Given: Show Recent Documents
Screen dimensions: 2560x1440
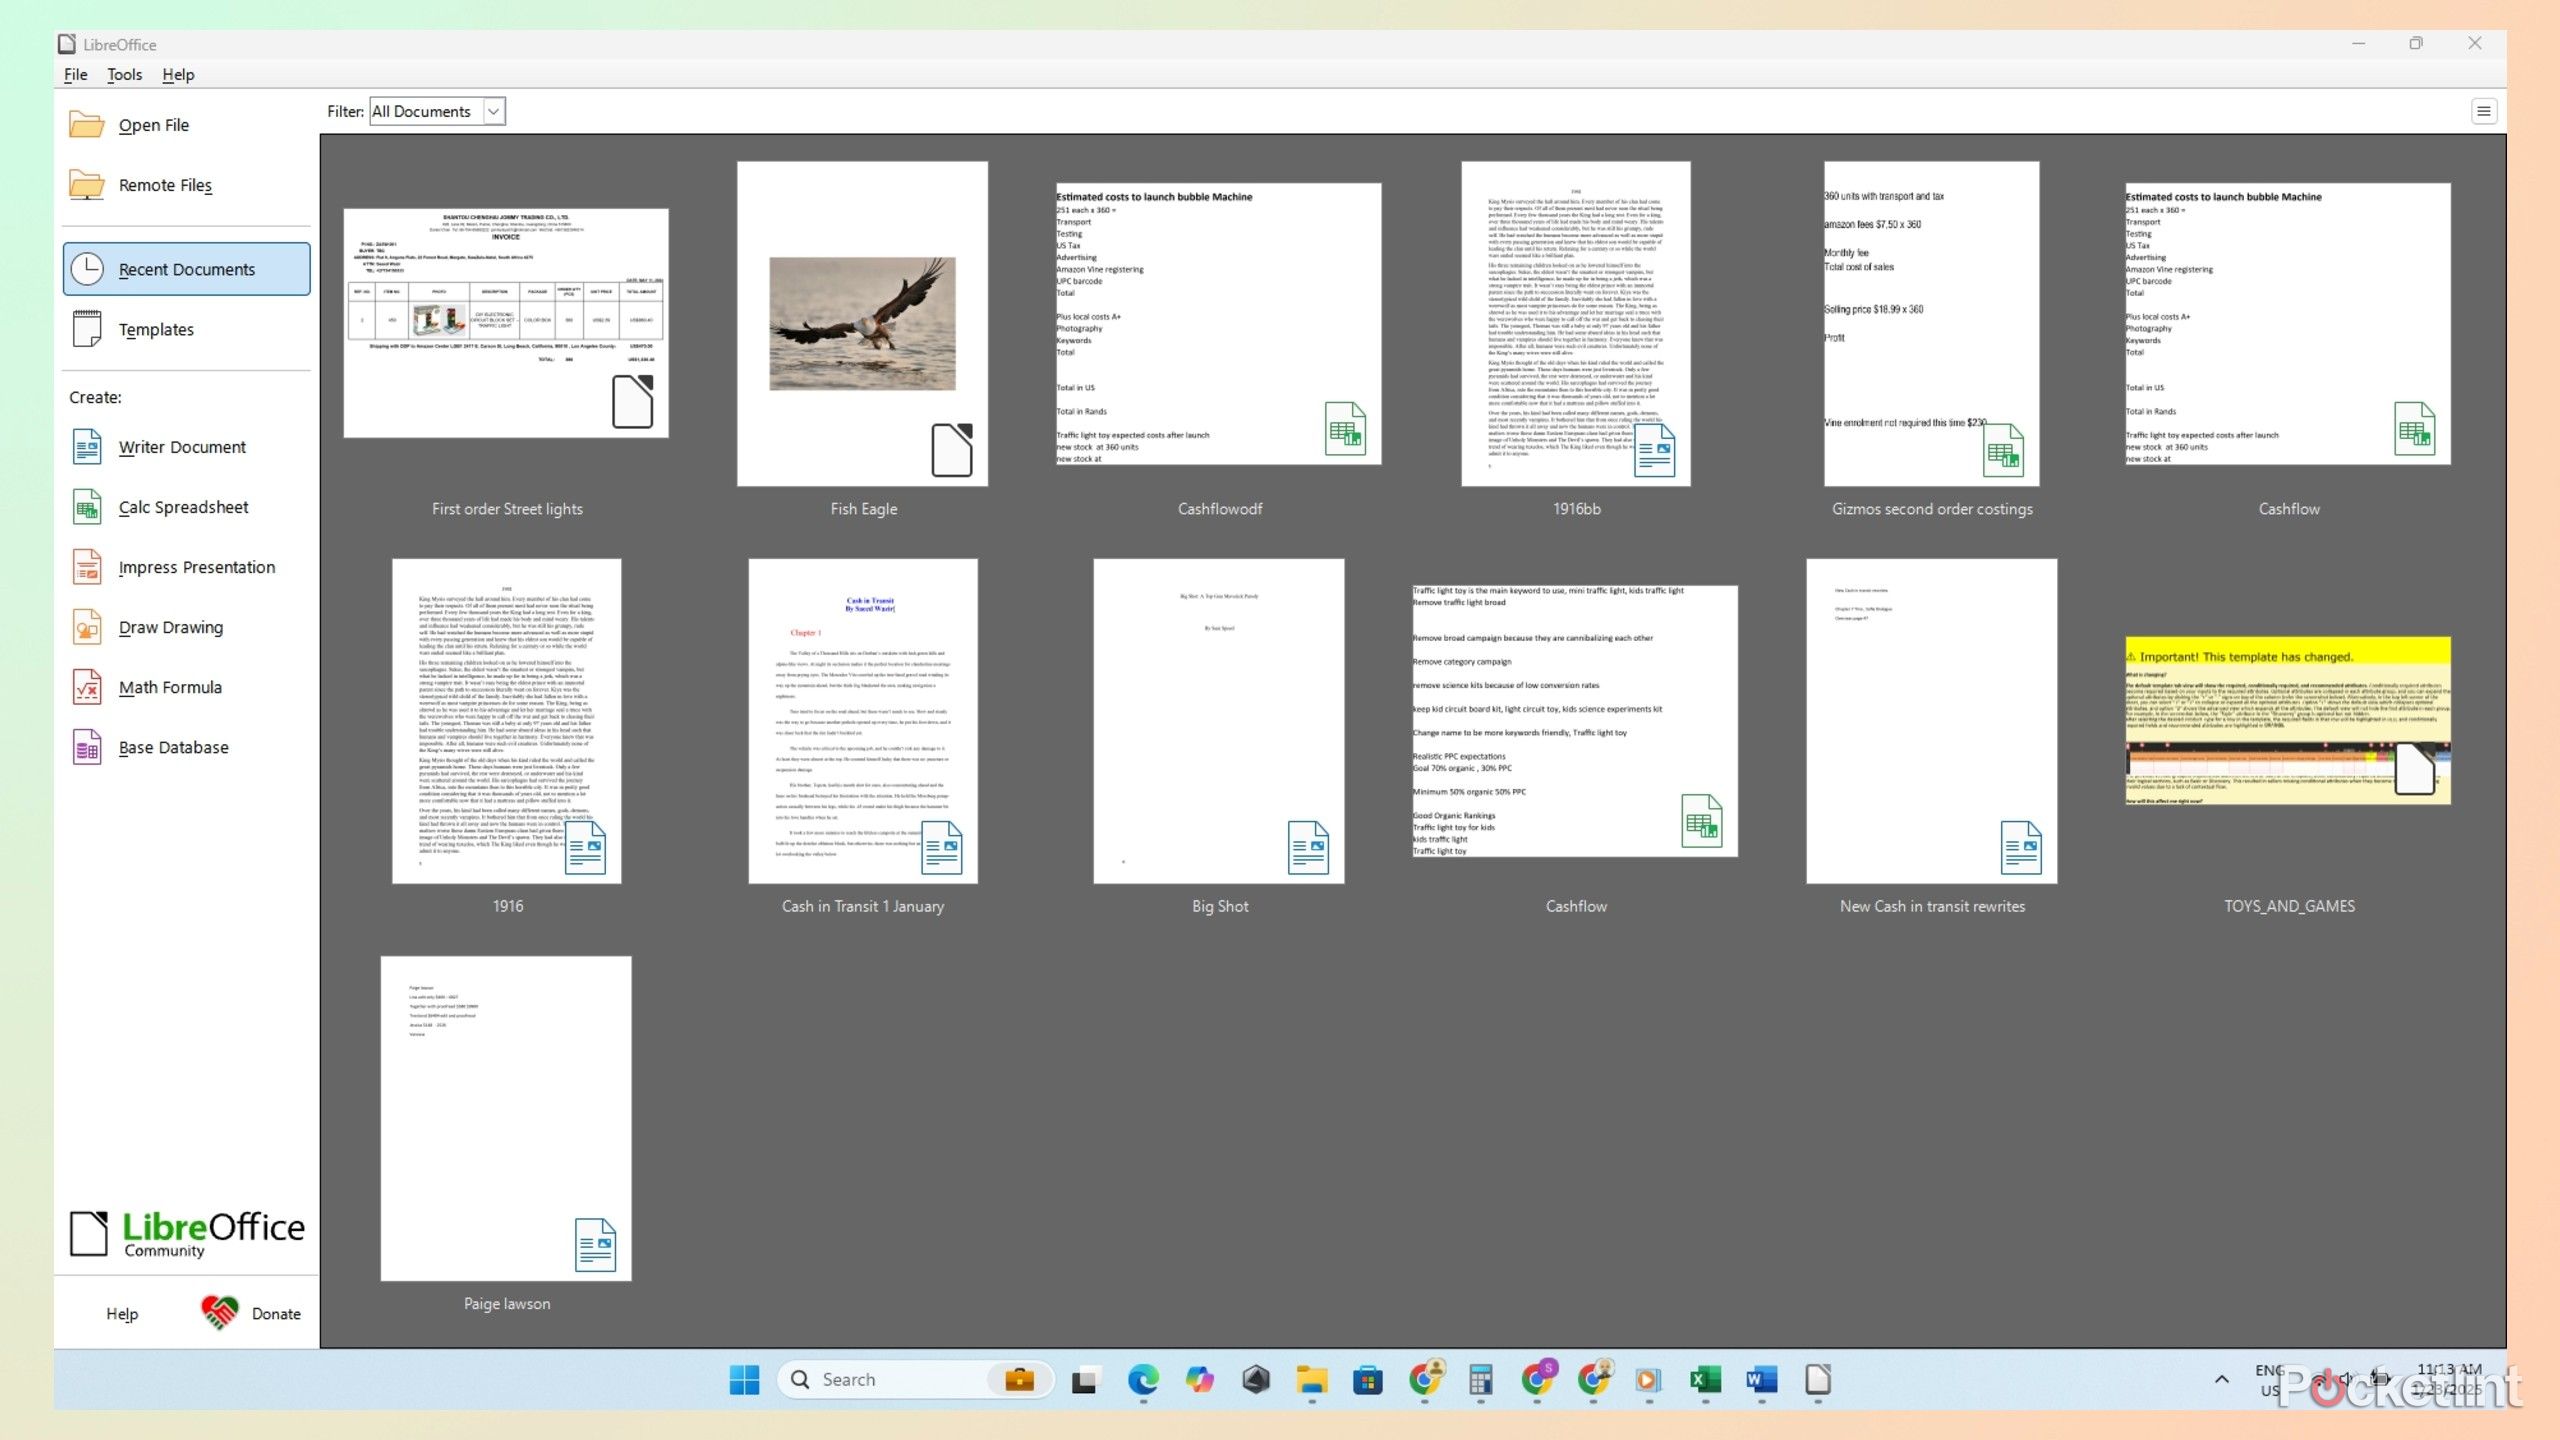Looking at the screenshot, I should click(186, 268).
